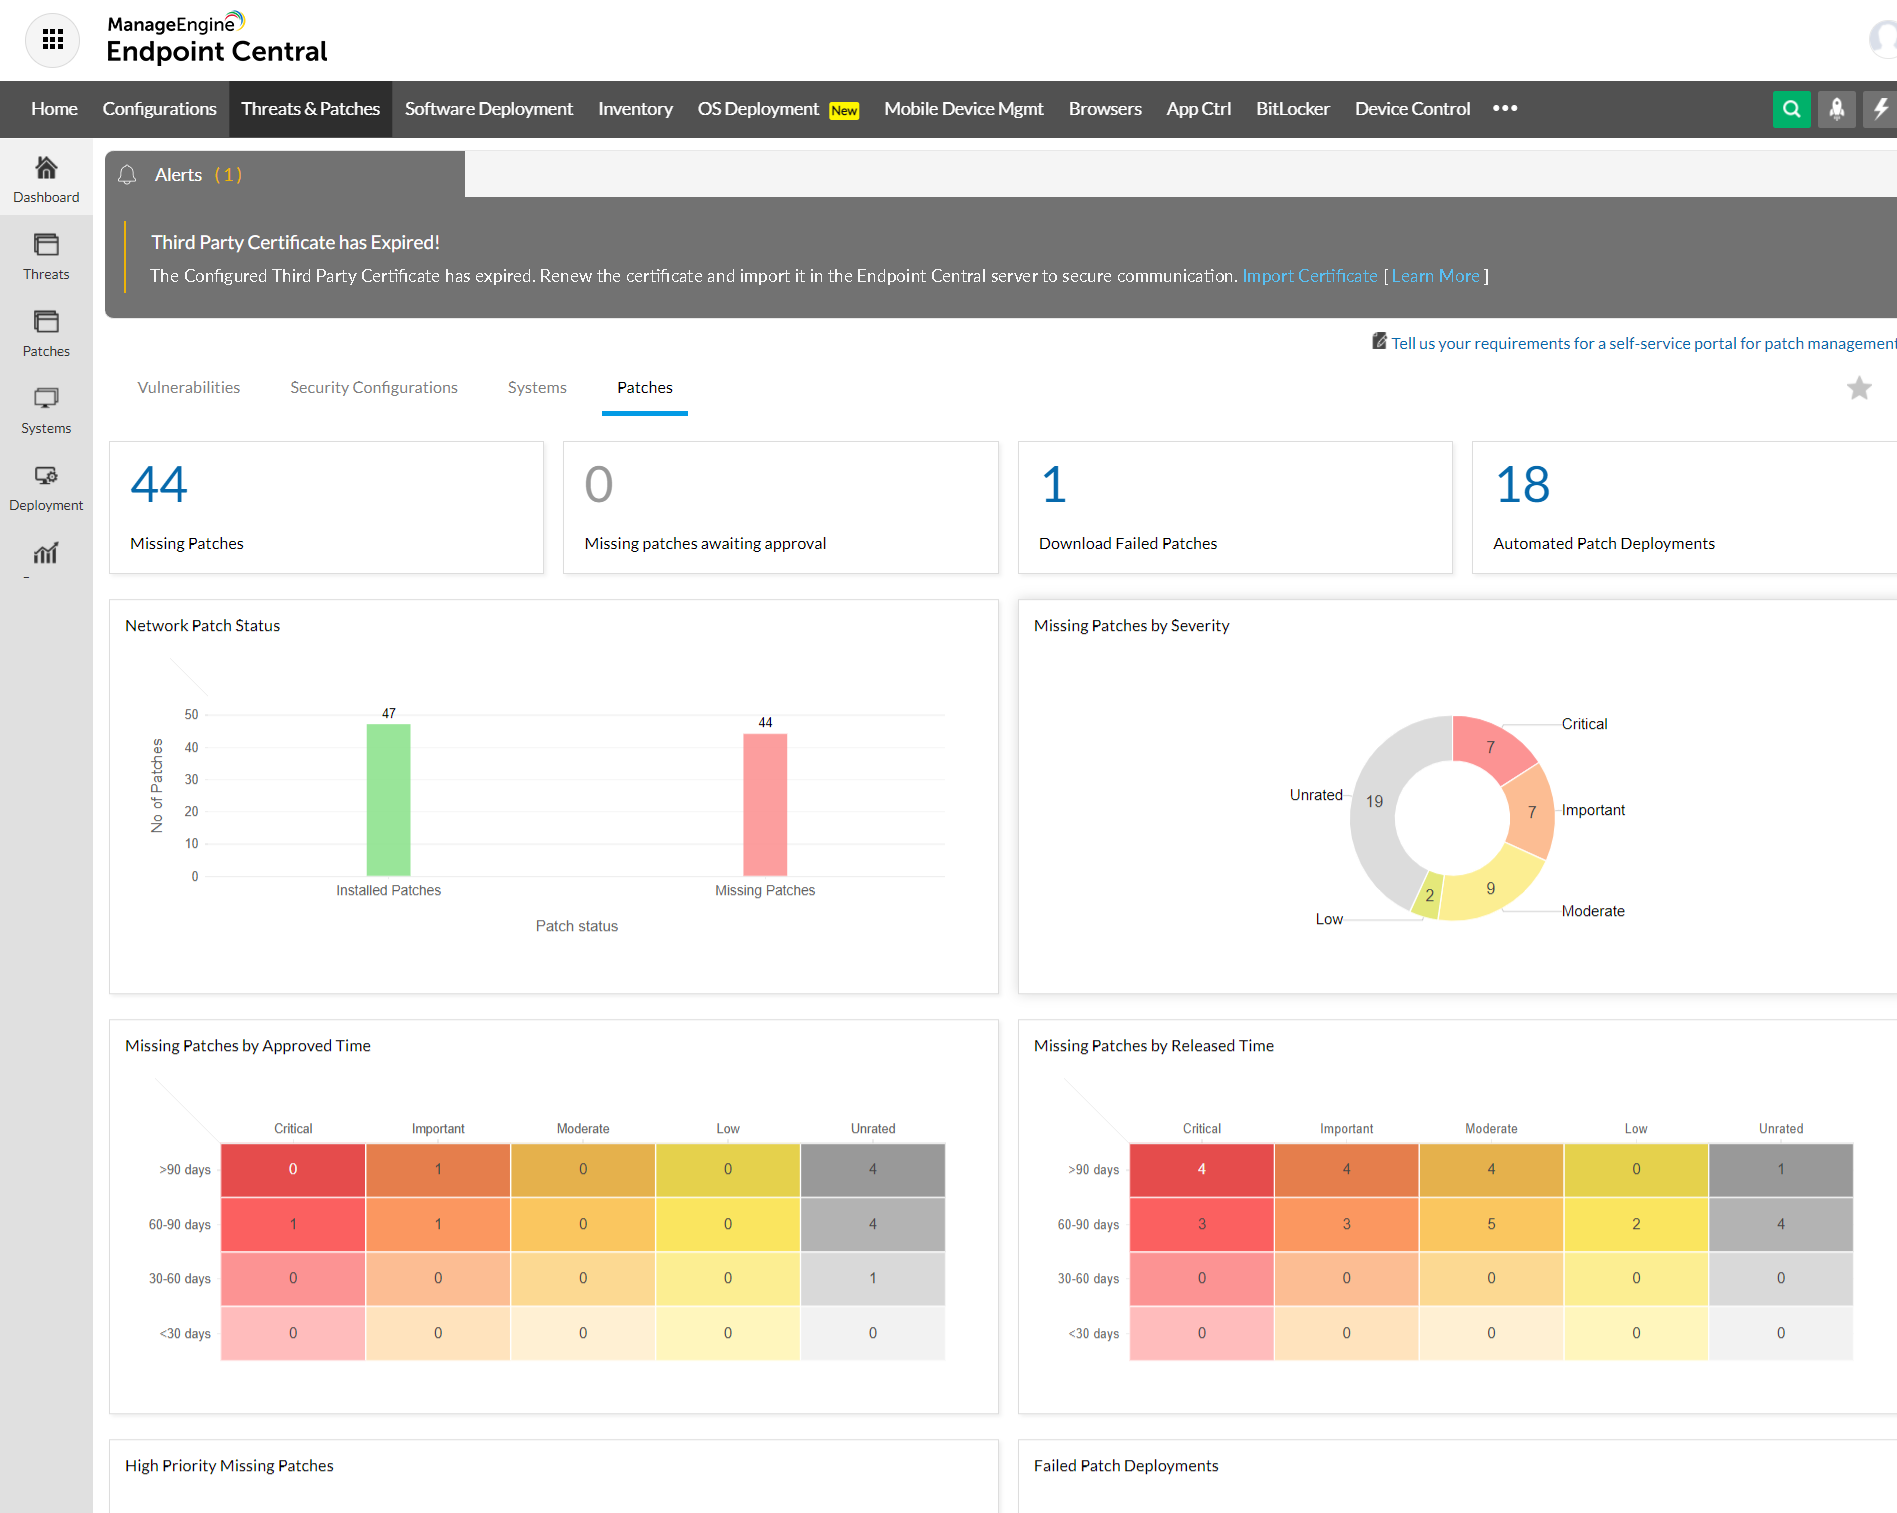This screenshot has height=1513, width=1897.
Task: Open the reports chart sidebar icon
Action: point(46,553)
